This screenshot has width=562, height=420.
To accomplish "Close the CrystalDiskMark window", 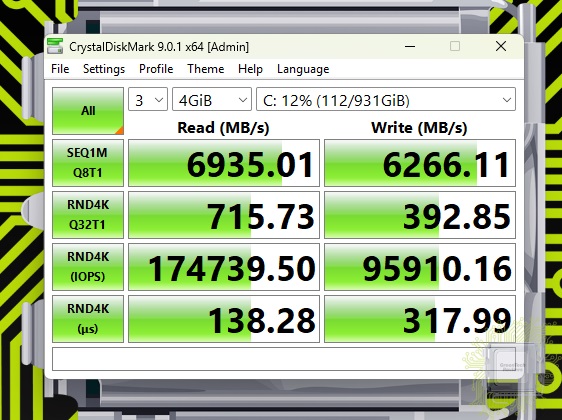I will coord(501,46).
